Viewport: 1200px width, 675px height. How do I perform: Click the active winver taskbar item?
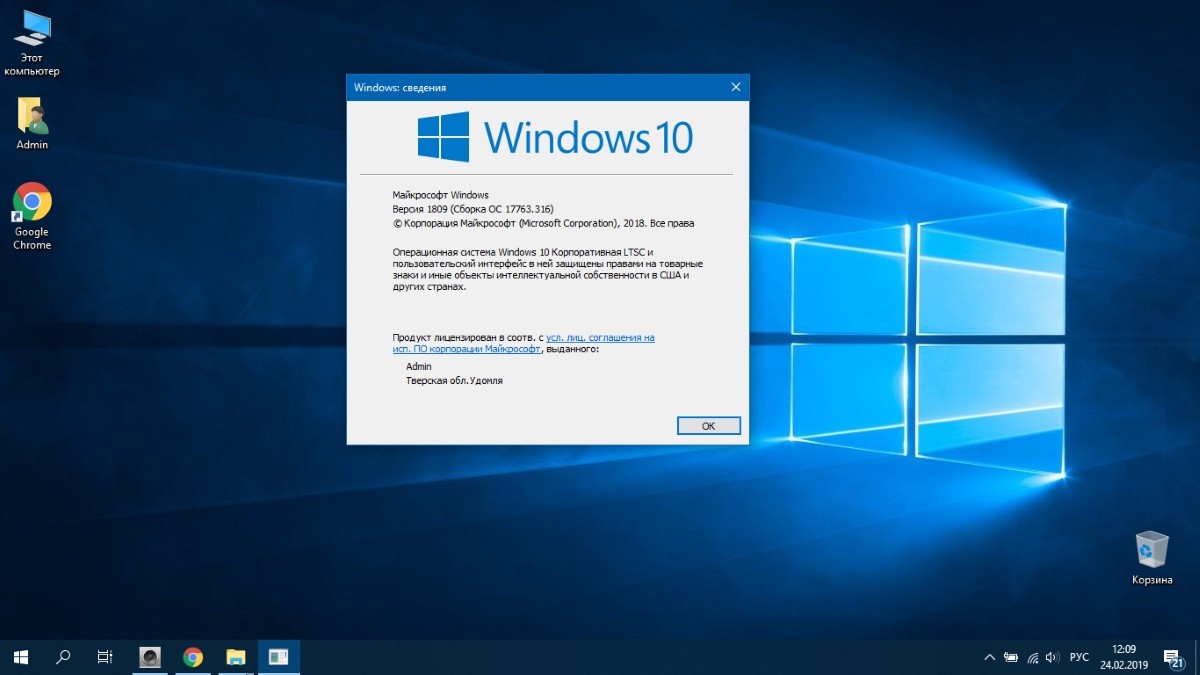pos(279,657)
